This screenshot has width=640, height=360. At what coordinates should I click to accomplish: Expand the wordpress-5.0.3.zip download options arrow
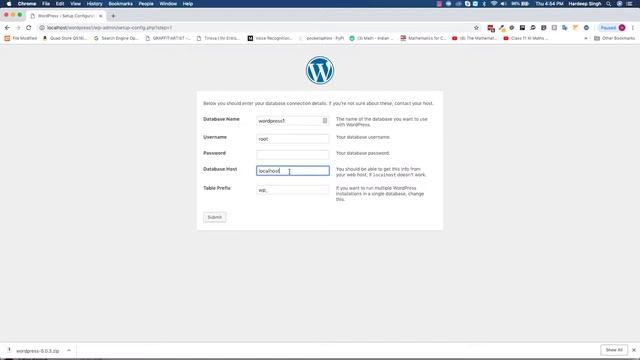pos(69,351)
